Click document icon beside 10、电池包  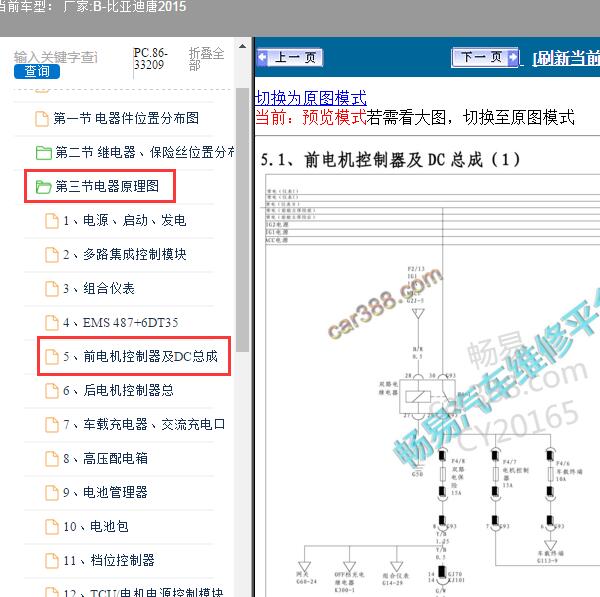point(52,527)
